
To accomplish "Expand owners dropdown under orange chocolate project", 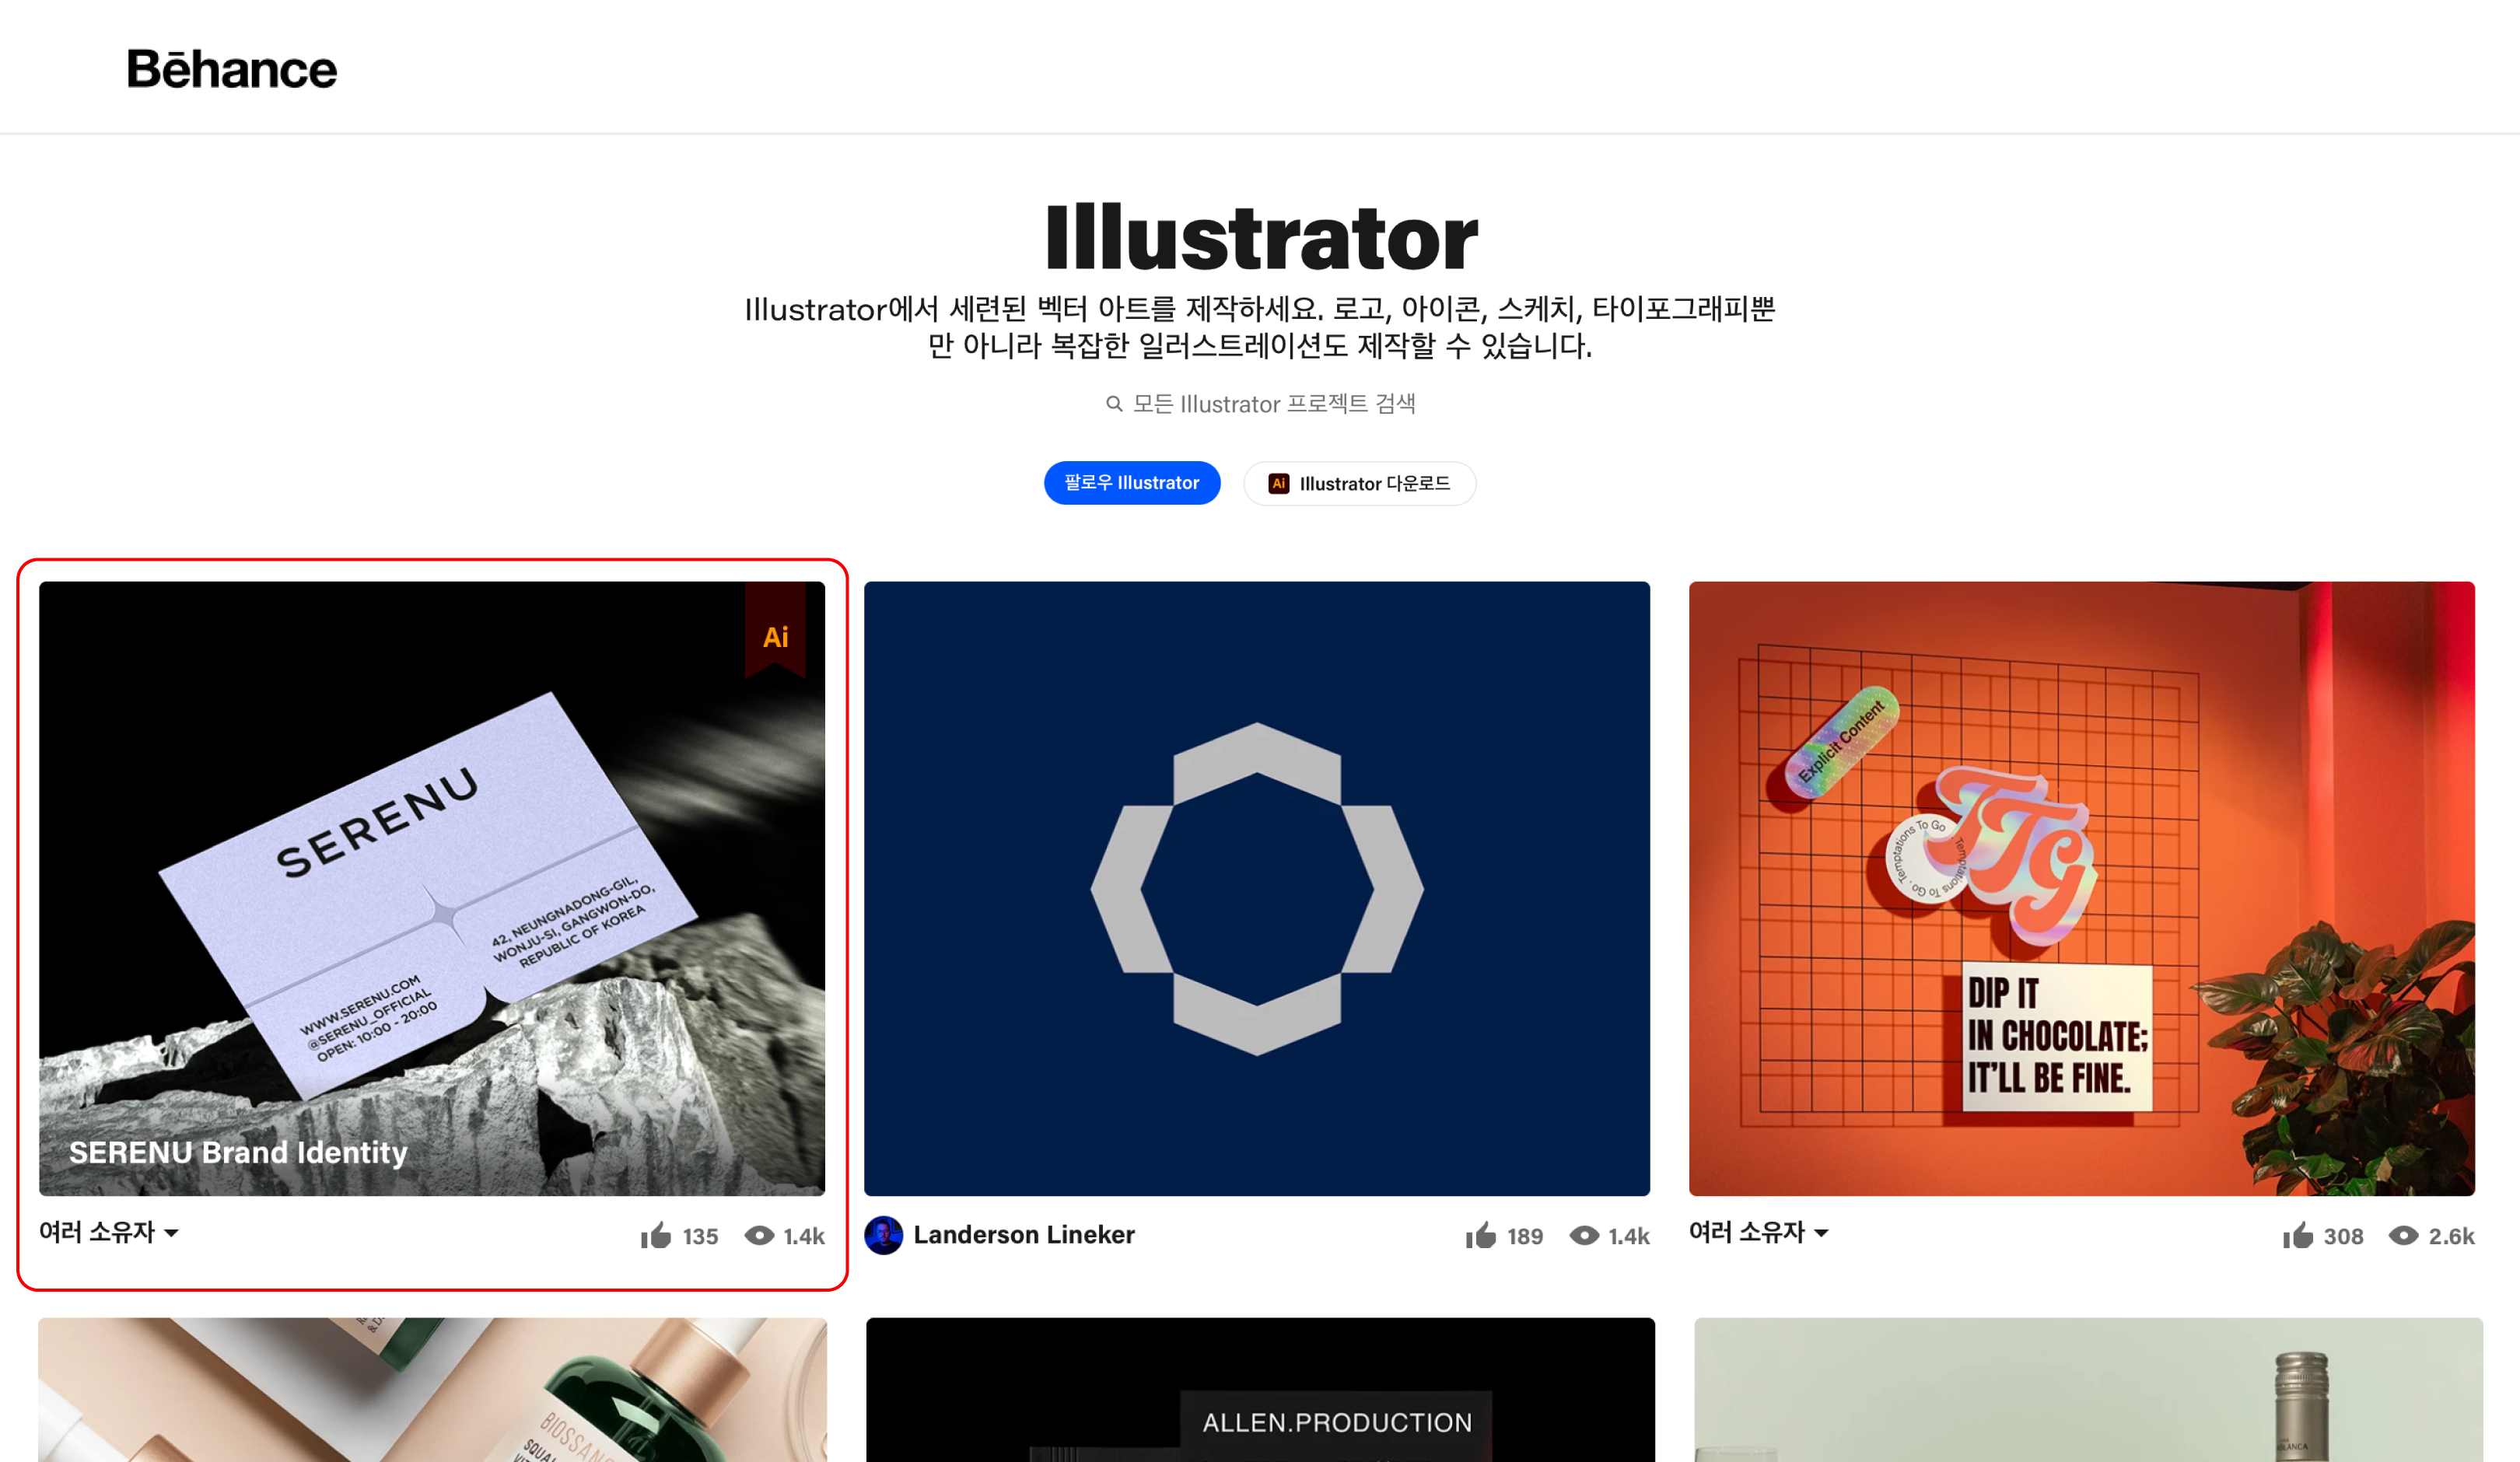I will [x=1759, y=1232].
